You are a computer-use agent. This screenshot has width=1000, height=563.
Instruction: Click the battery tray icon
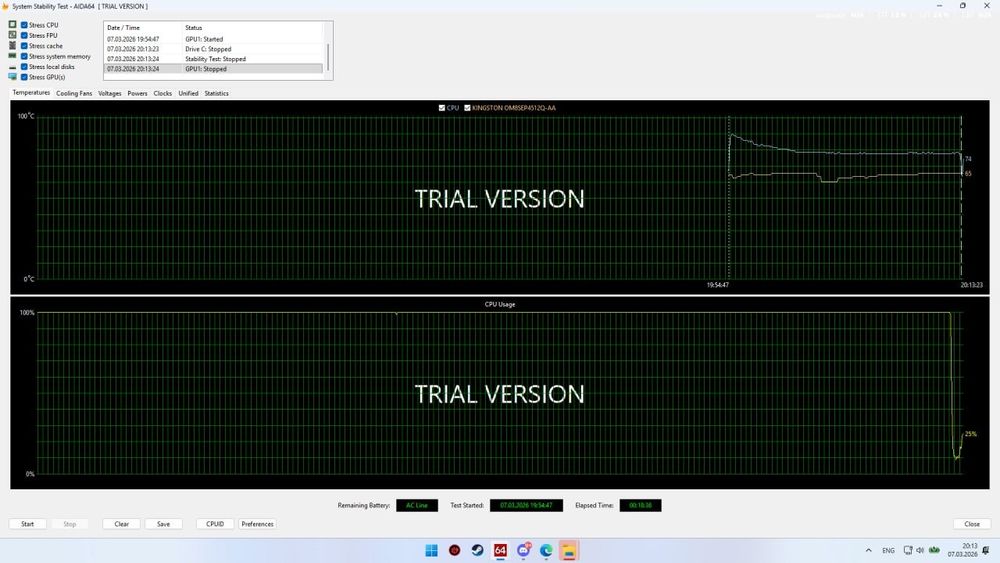pos(934,550)
